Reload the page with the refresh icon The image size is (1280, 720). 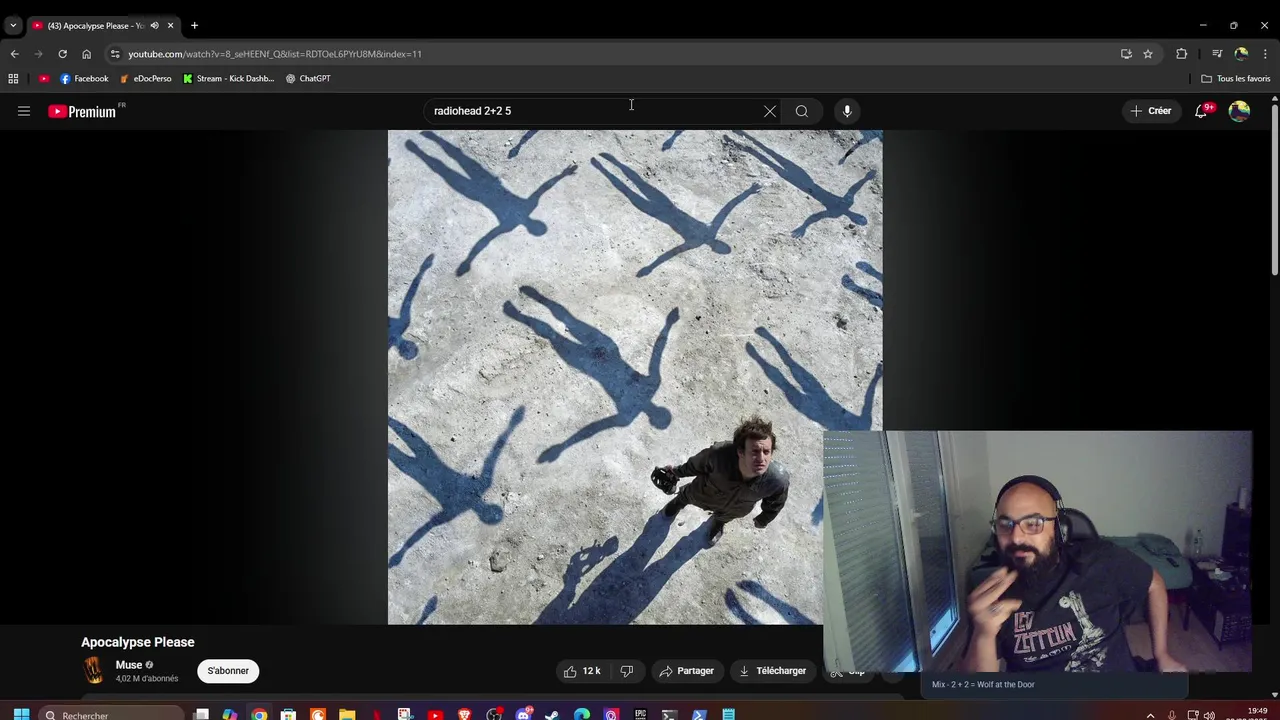[62, 54]
